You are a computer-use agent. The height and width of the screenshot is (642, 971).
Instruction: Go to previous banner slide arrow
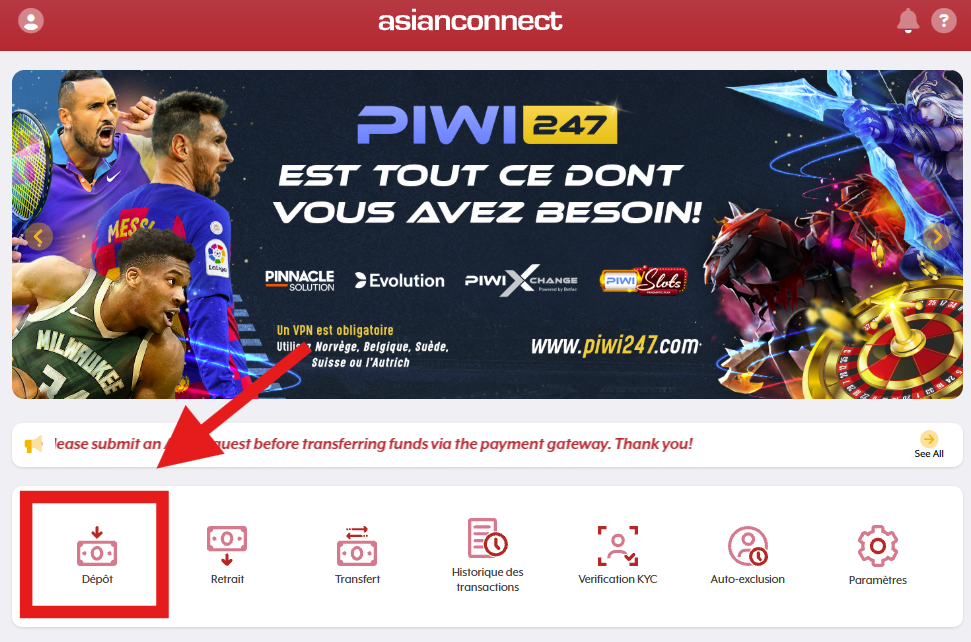tap(39, 236)
